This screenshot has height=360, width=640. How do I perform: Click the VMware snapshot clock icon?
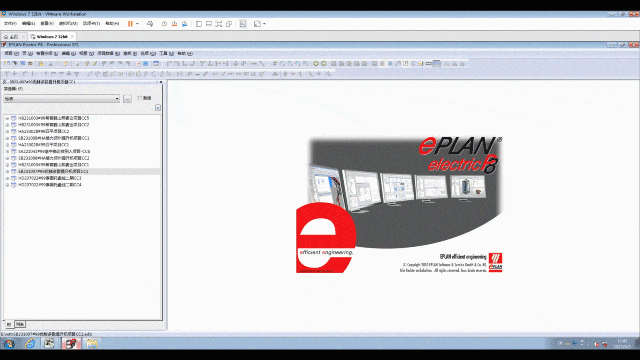coord(164,24)
